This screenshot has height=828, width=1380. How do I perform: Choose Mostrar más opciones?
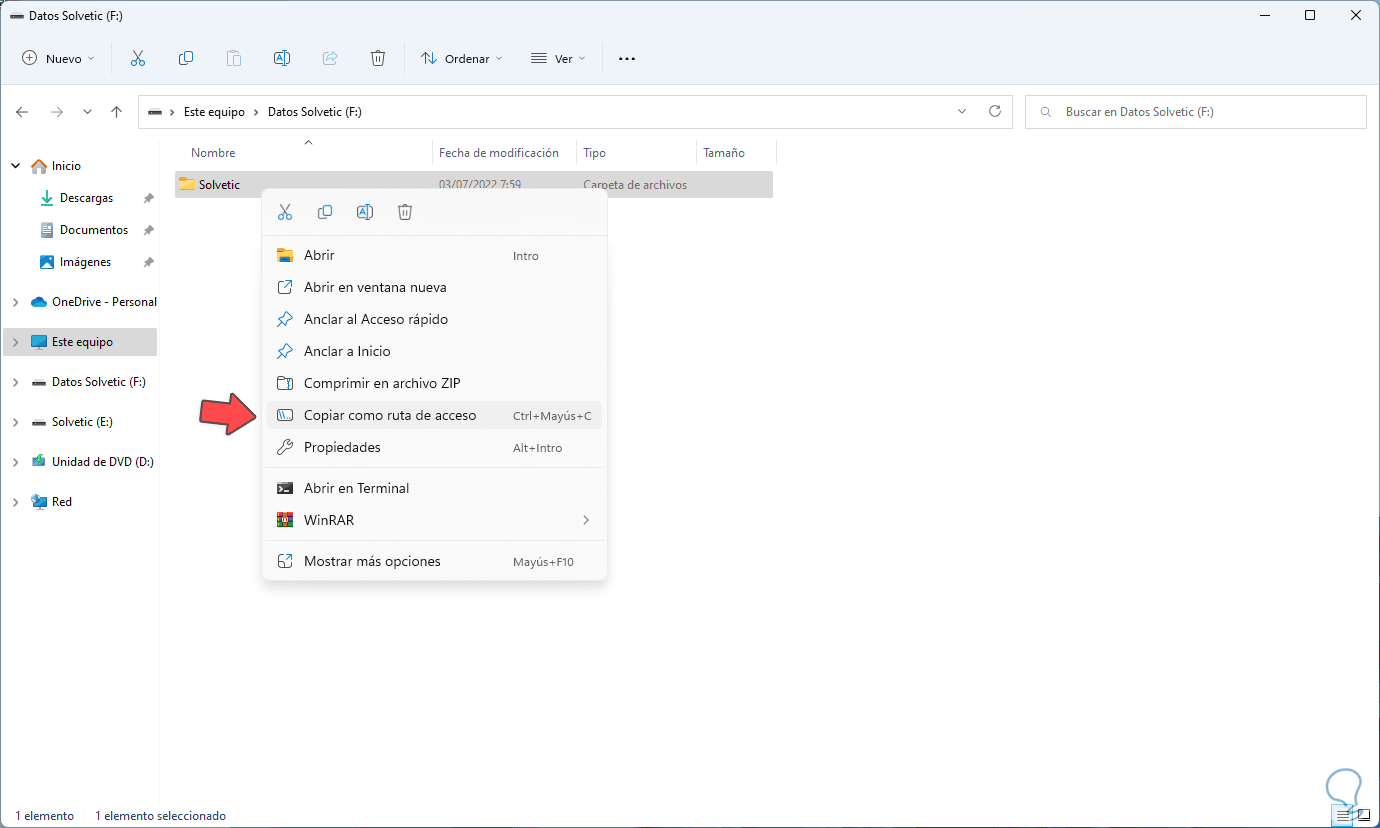point(434,561)
